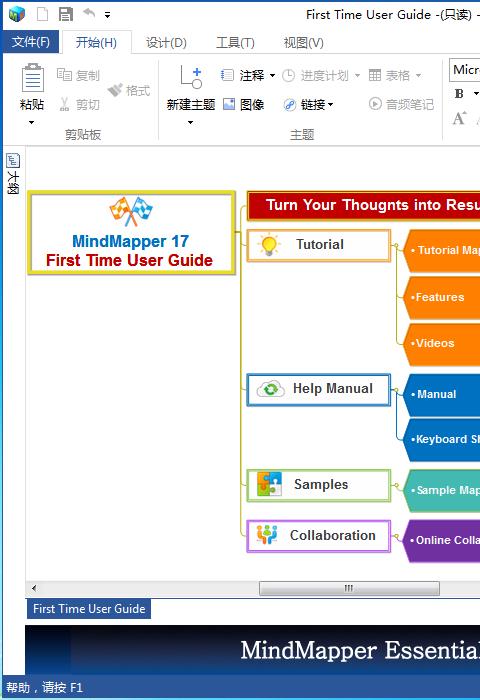
Task: Collapse the Tutorial branch toggle
Action: coord(395,246)
